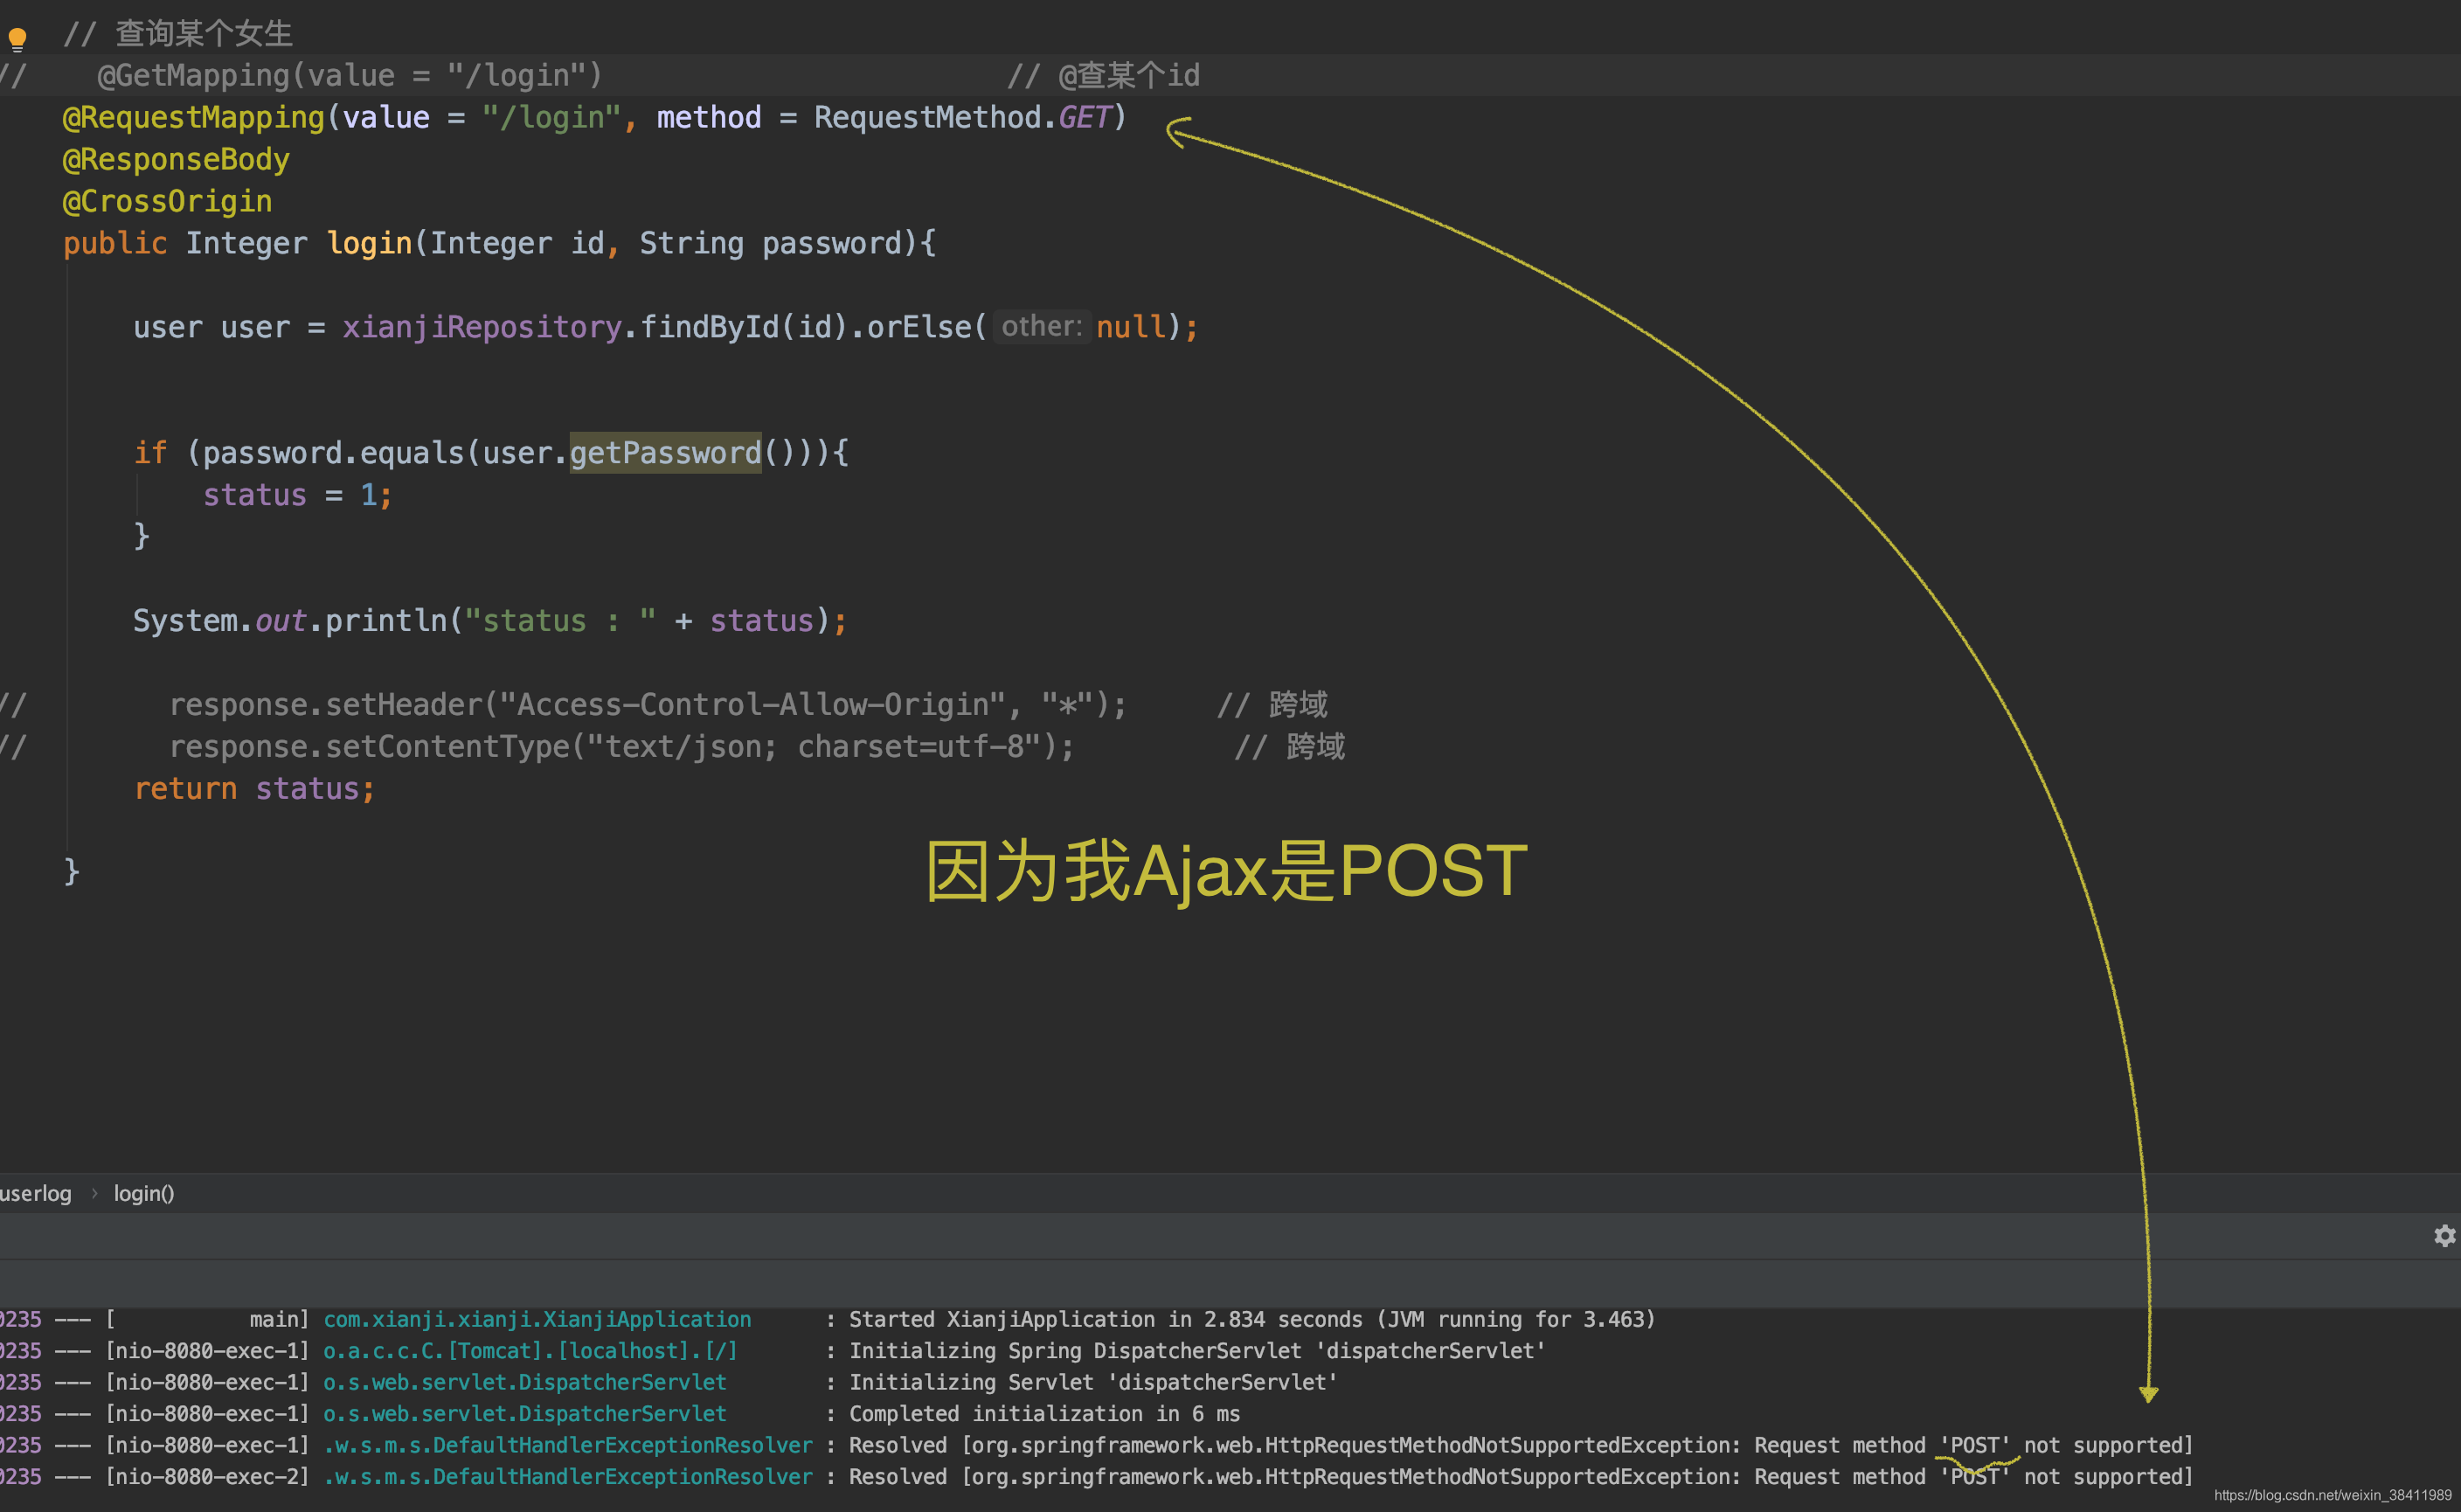This screenshot has width=2461, height=1512.
Task: Select the userlog breadcrumb
Action: [x=35, y=1193]
